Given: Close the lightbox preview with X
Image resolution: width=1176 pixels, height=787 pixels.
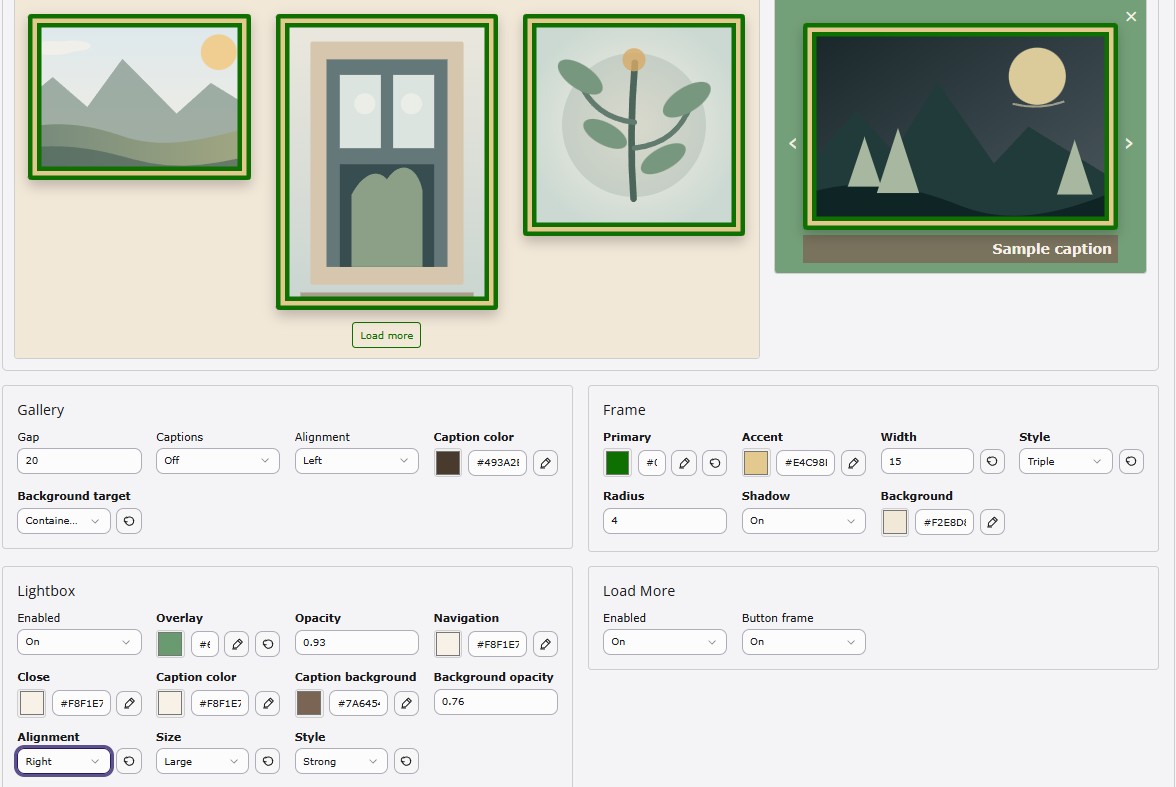Looking at the screenshot, I should point(1131,17).
